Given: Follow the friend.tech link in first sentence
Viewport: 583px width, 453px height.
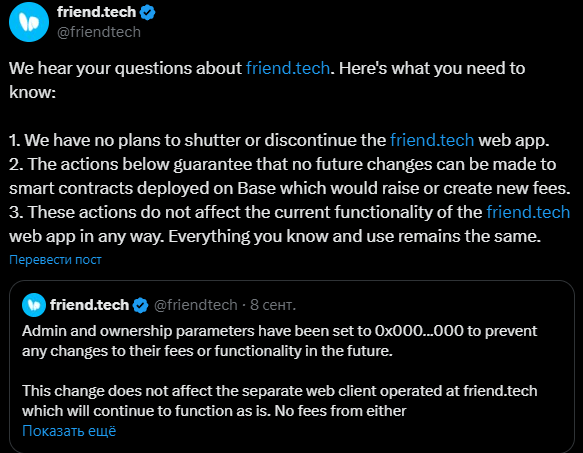Looking at the screenshot, I should 288,68.
